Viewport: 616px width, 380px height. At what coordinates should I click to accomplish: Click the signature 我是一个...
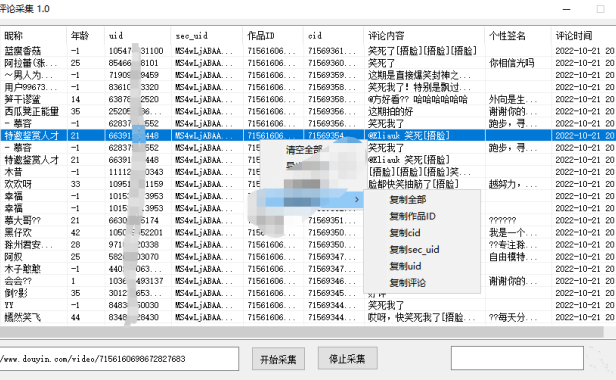point(513,233)
